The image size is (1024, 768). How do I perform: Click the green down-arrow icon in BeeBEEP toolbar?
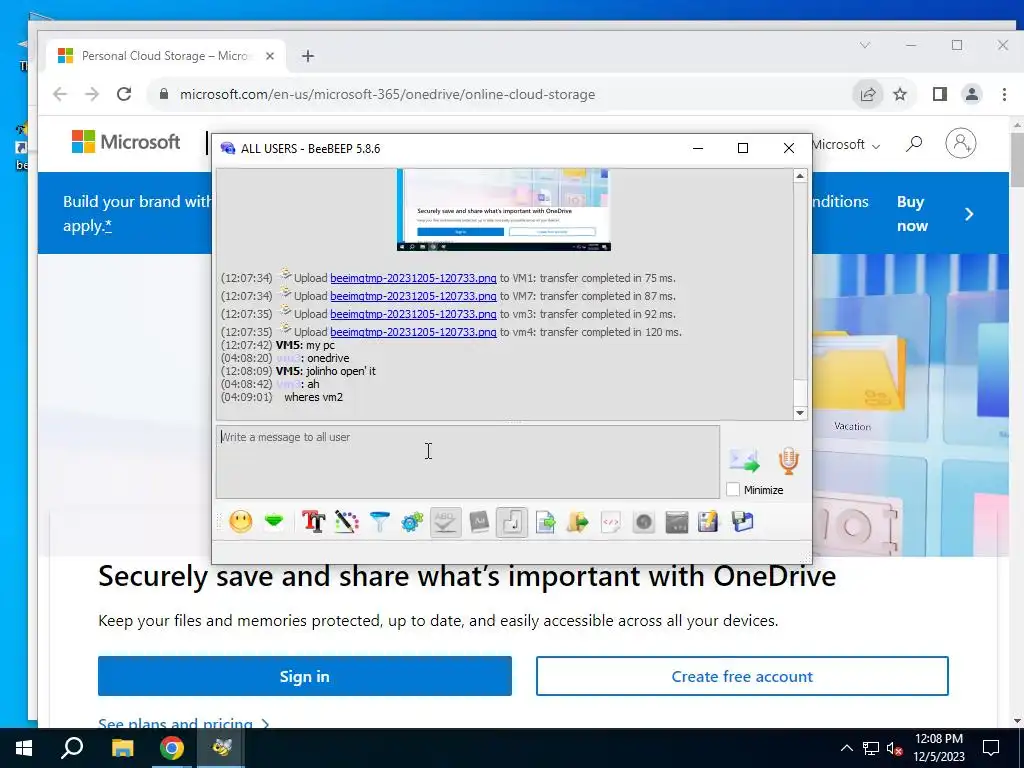(274, 522)
